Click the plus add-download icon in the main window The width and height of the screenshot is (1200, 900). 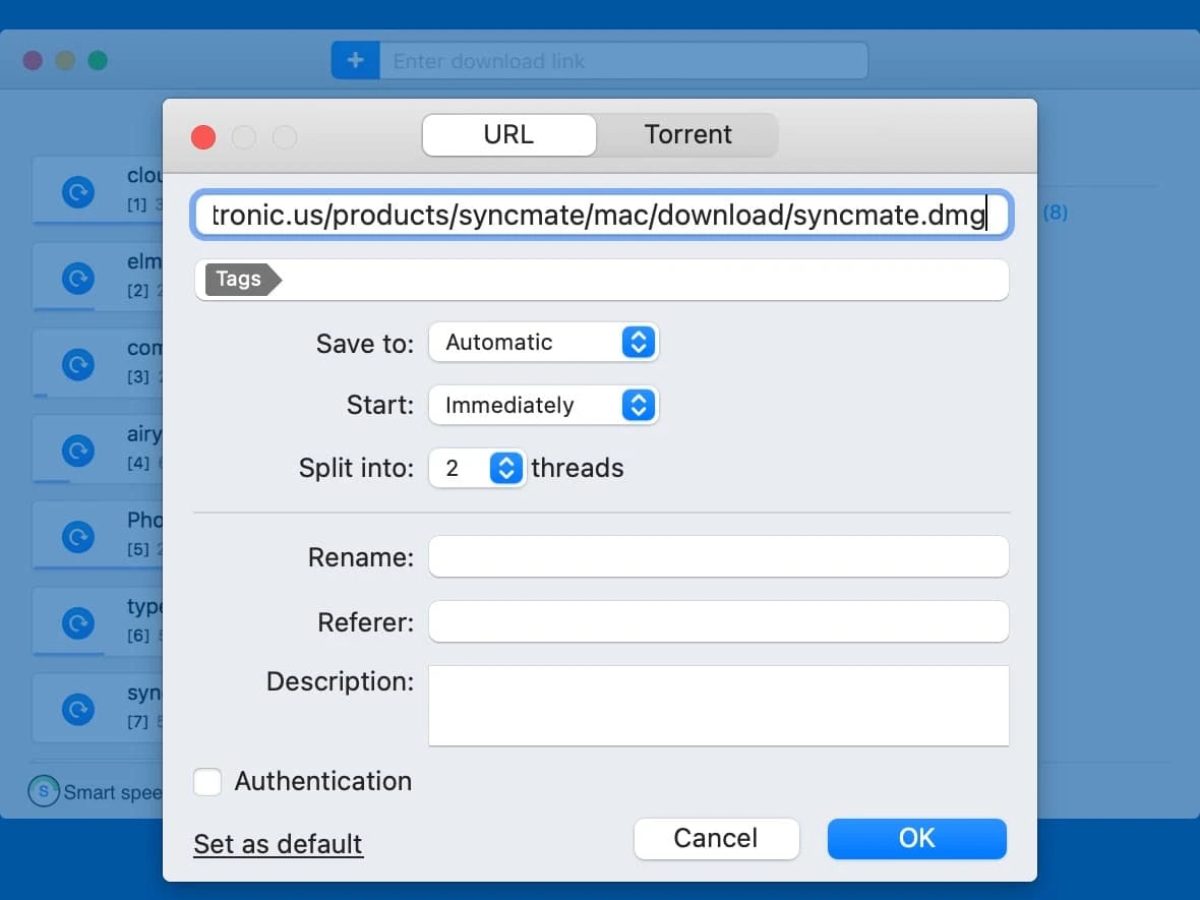click(355, 61)
